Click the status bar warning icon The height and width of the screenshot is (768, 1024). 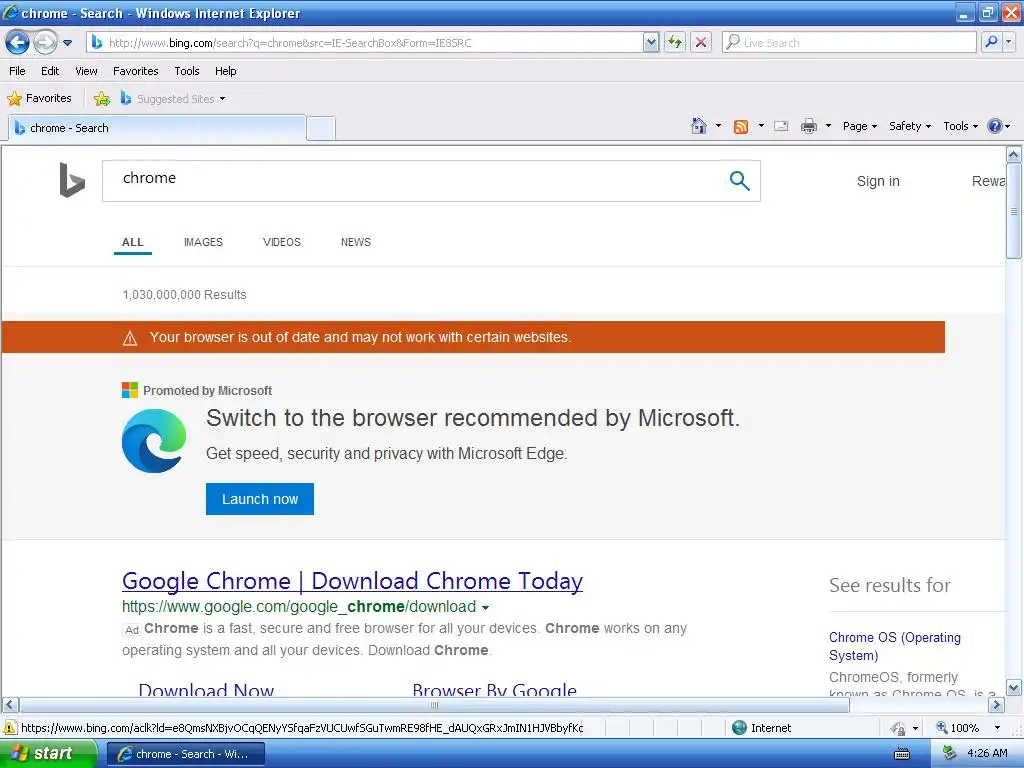10,728
